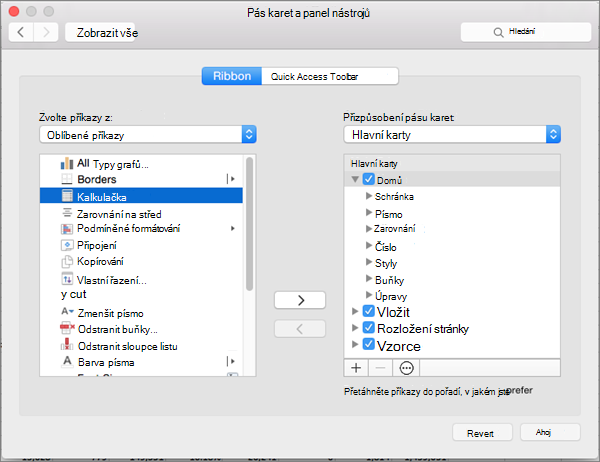Expand the Vzorce tab
Screen dimensions: 600x462
tap(355, 344)
